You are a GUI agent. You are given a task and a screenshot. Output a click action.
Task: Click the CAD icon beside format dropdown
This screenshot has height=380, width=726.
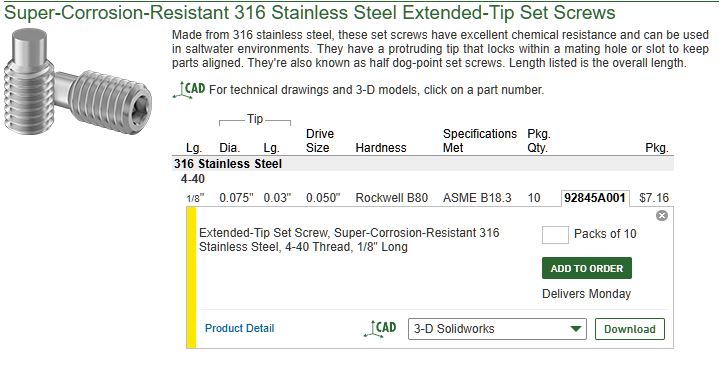pos(380,329)
